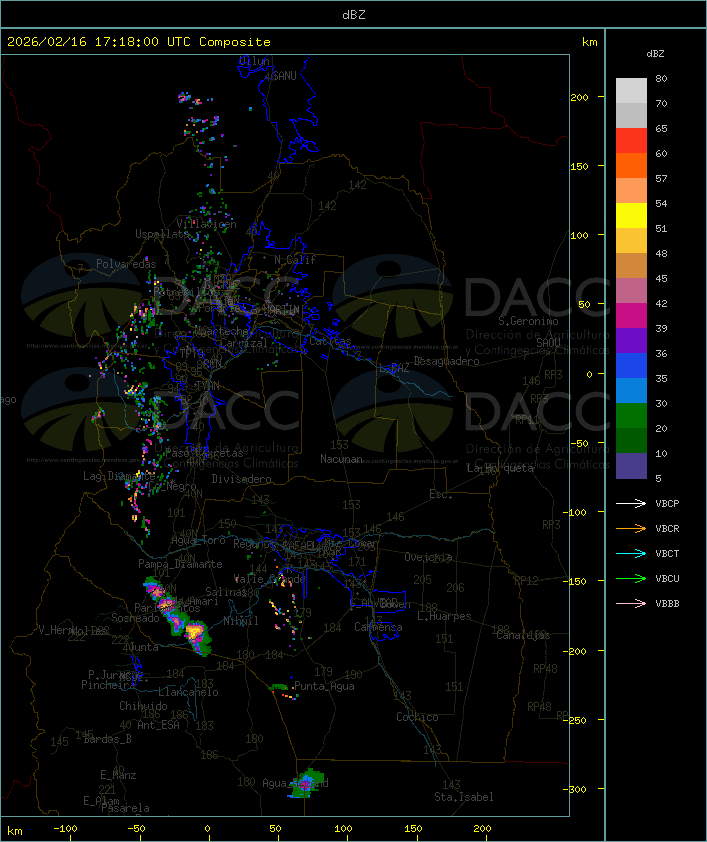Click the 'N_Calif' map label
707x842 pixels.
coord(295,260)
